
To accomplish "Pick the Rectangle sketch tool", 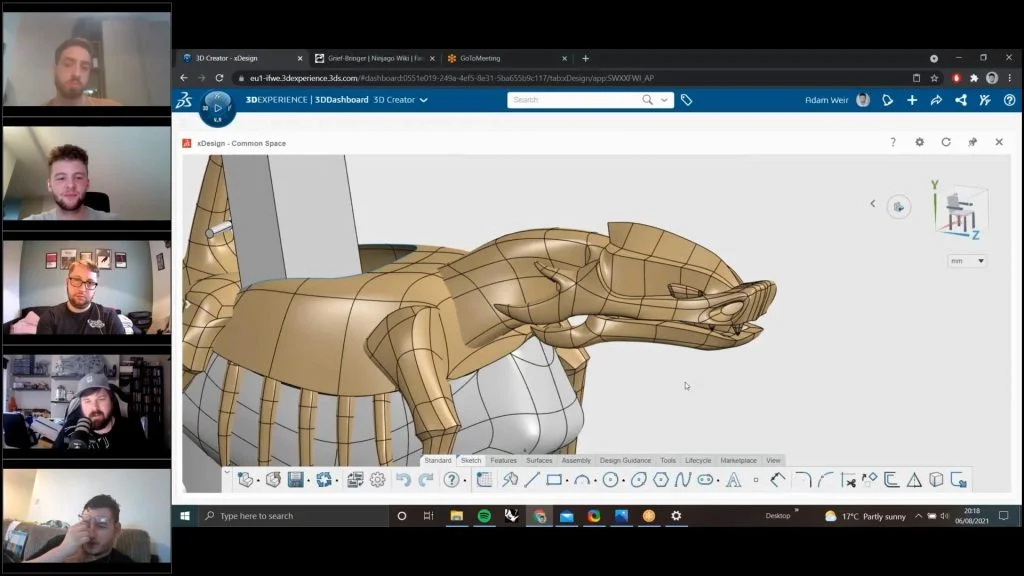I will click(x=554, y=480).
